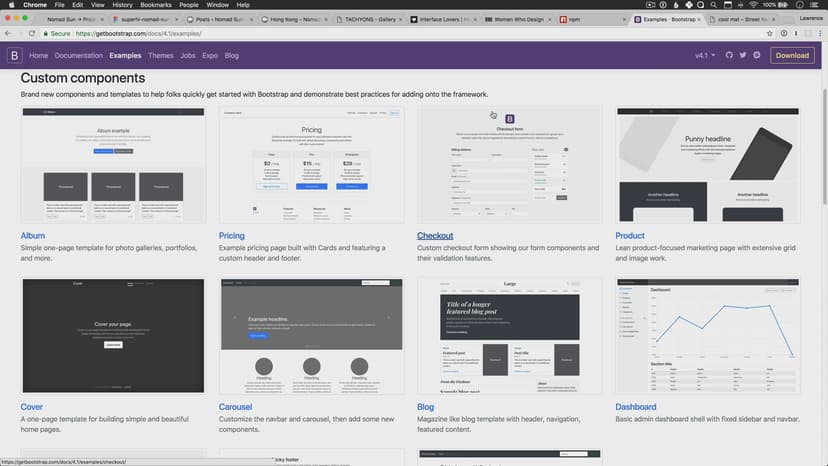This screenshot has width=828, height=466.
Task: Open the Dashboard example thumbnail
Action: tap(708, 335)
